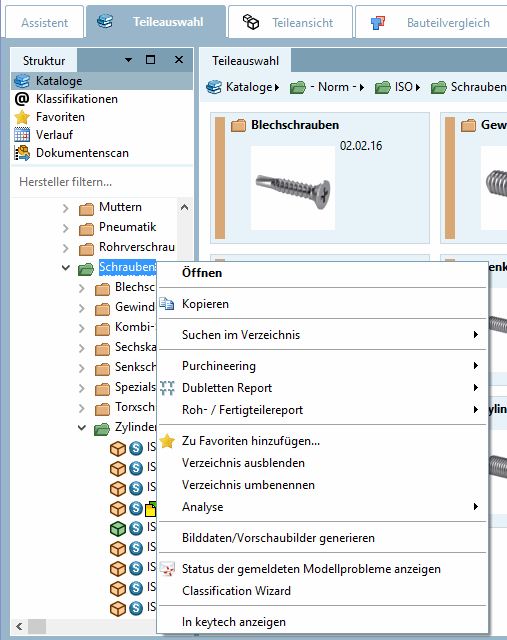Choose Status der gemeldeten Modellprobleme anzeigen
Screen dimensions: 507x640
(x=322, y=569)
